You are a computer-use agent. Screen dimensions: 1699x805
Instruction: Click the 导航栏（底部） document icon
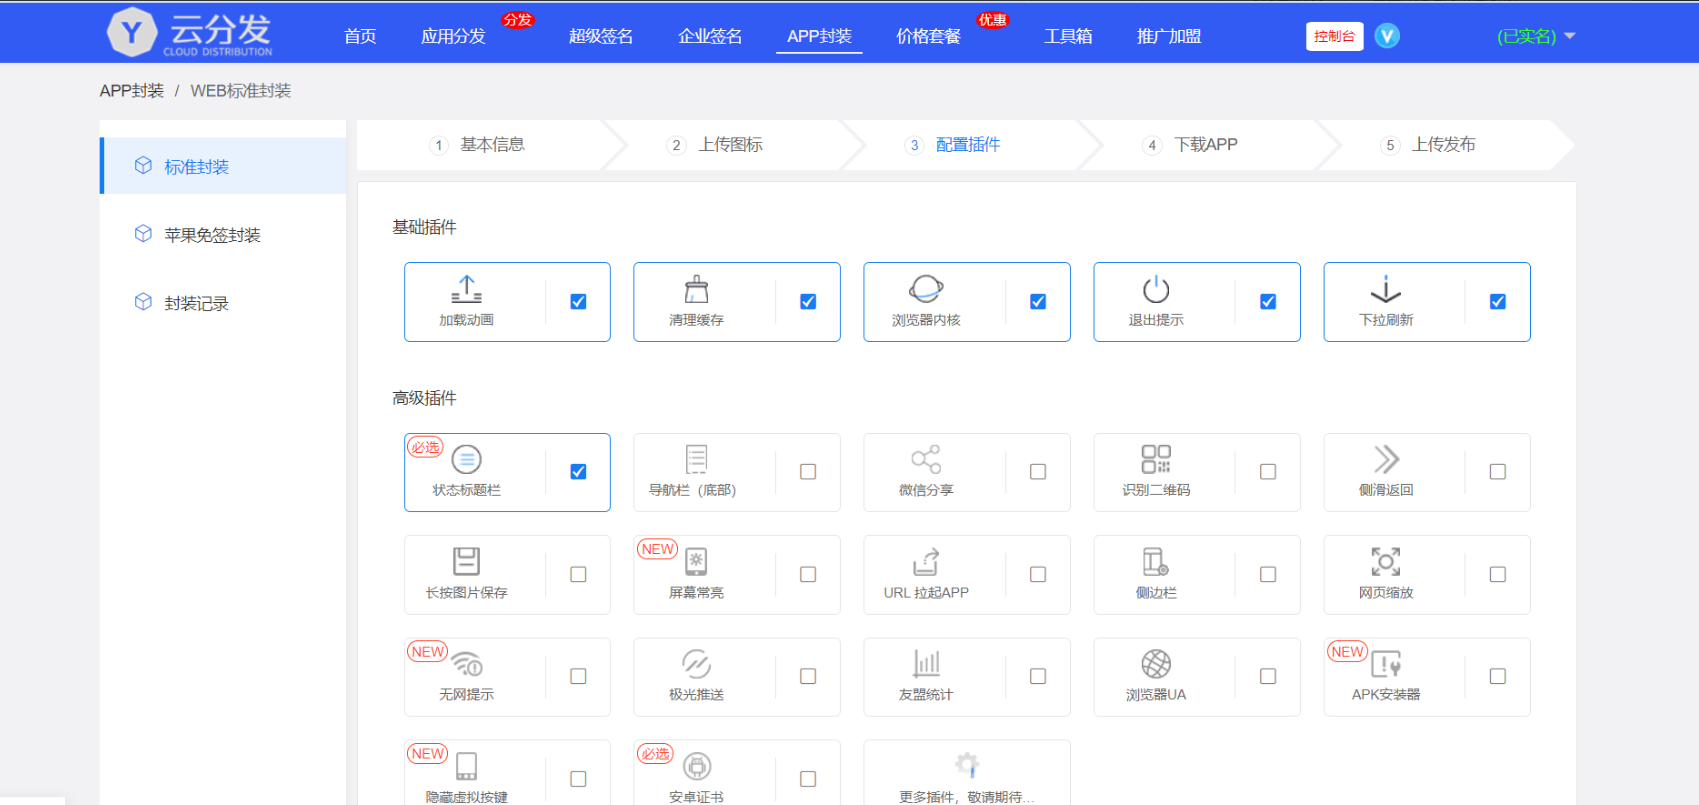[x=696, y=459]
